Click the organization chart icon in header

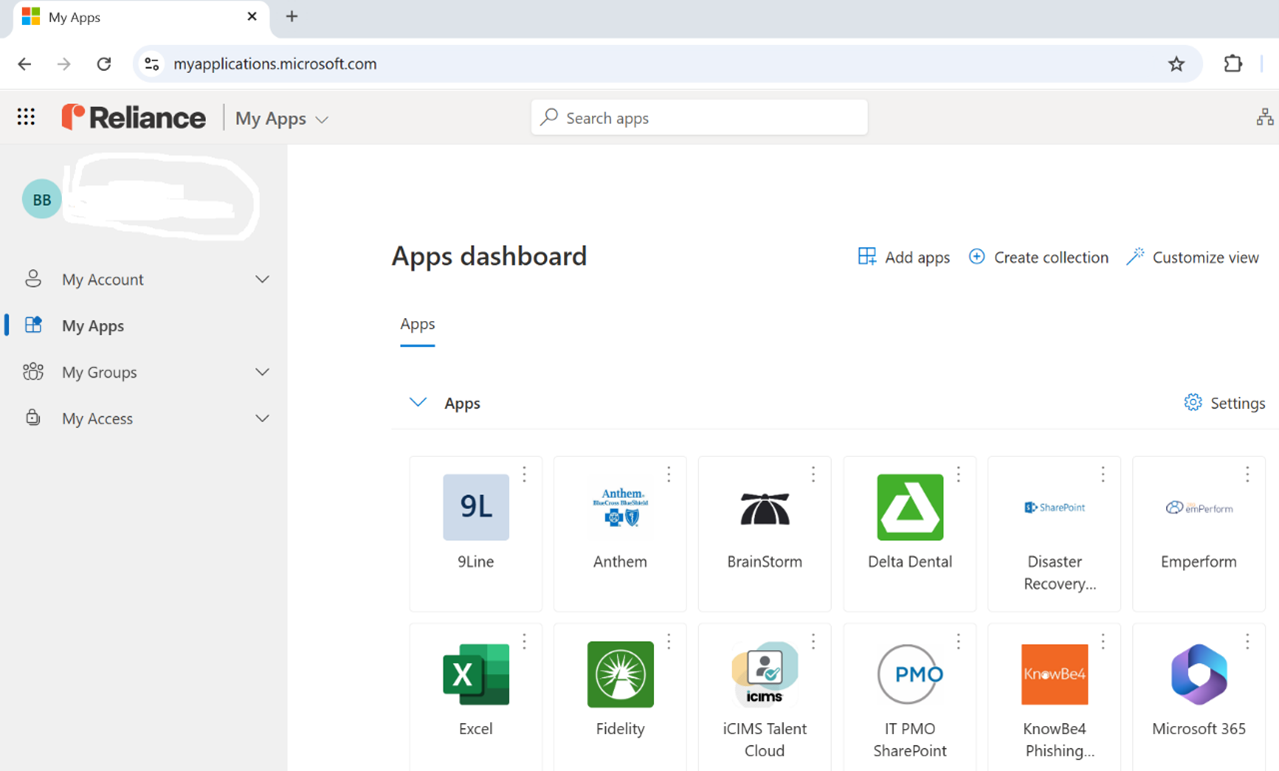(1265, 117)
